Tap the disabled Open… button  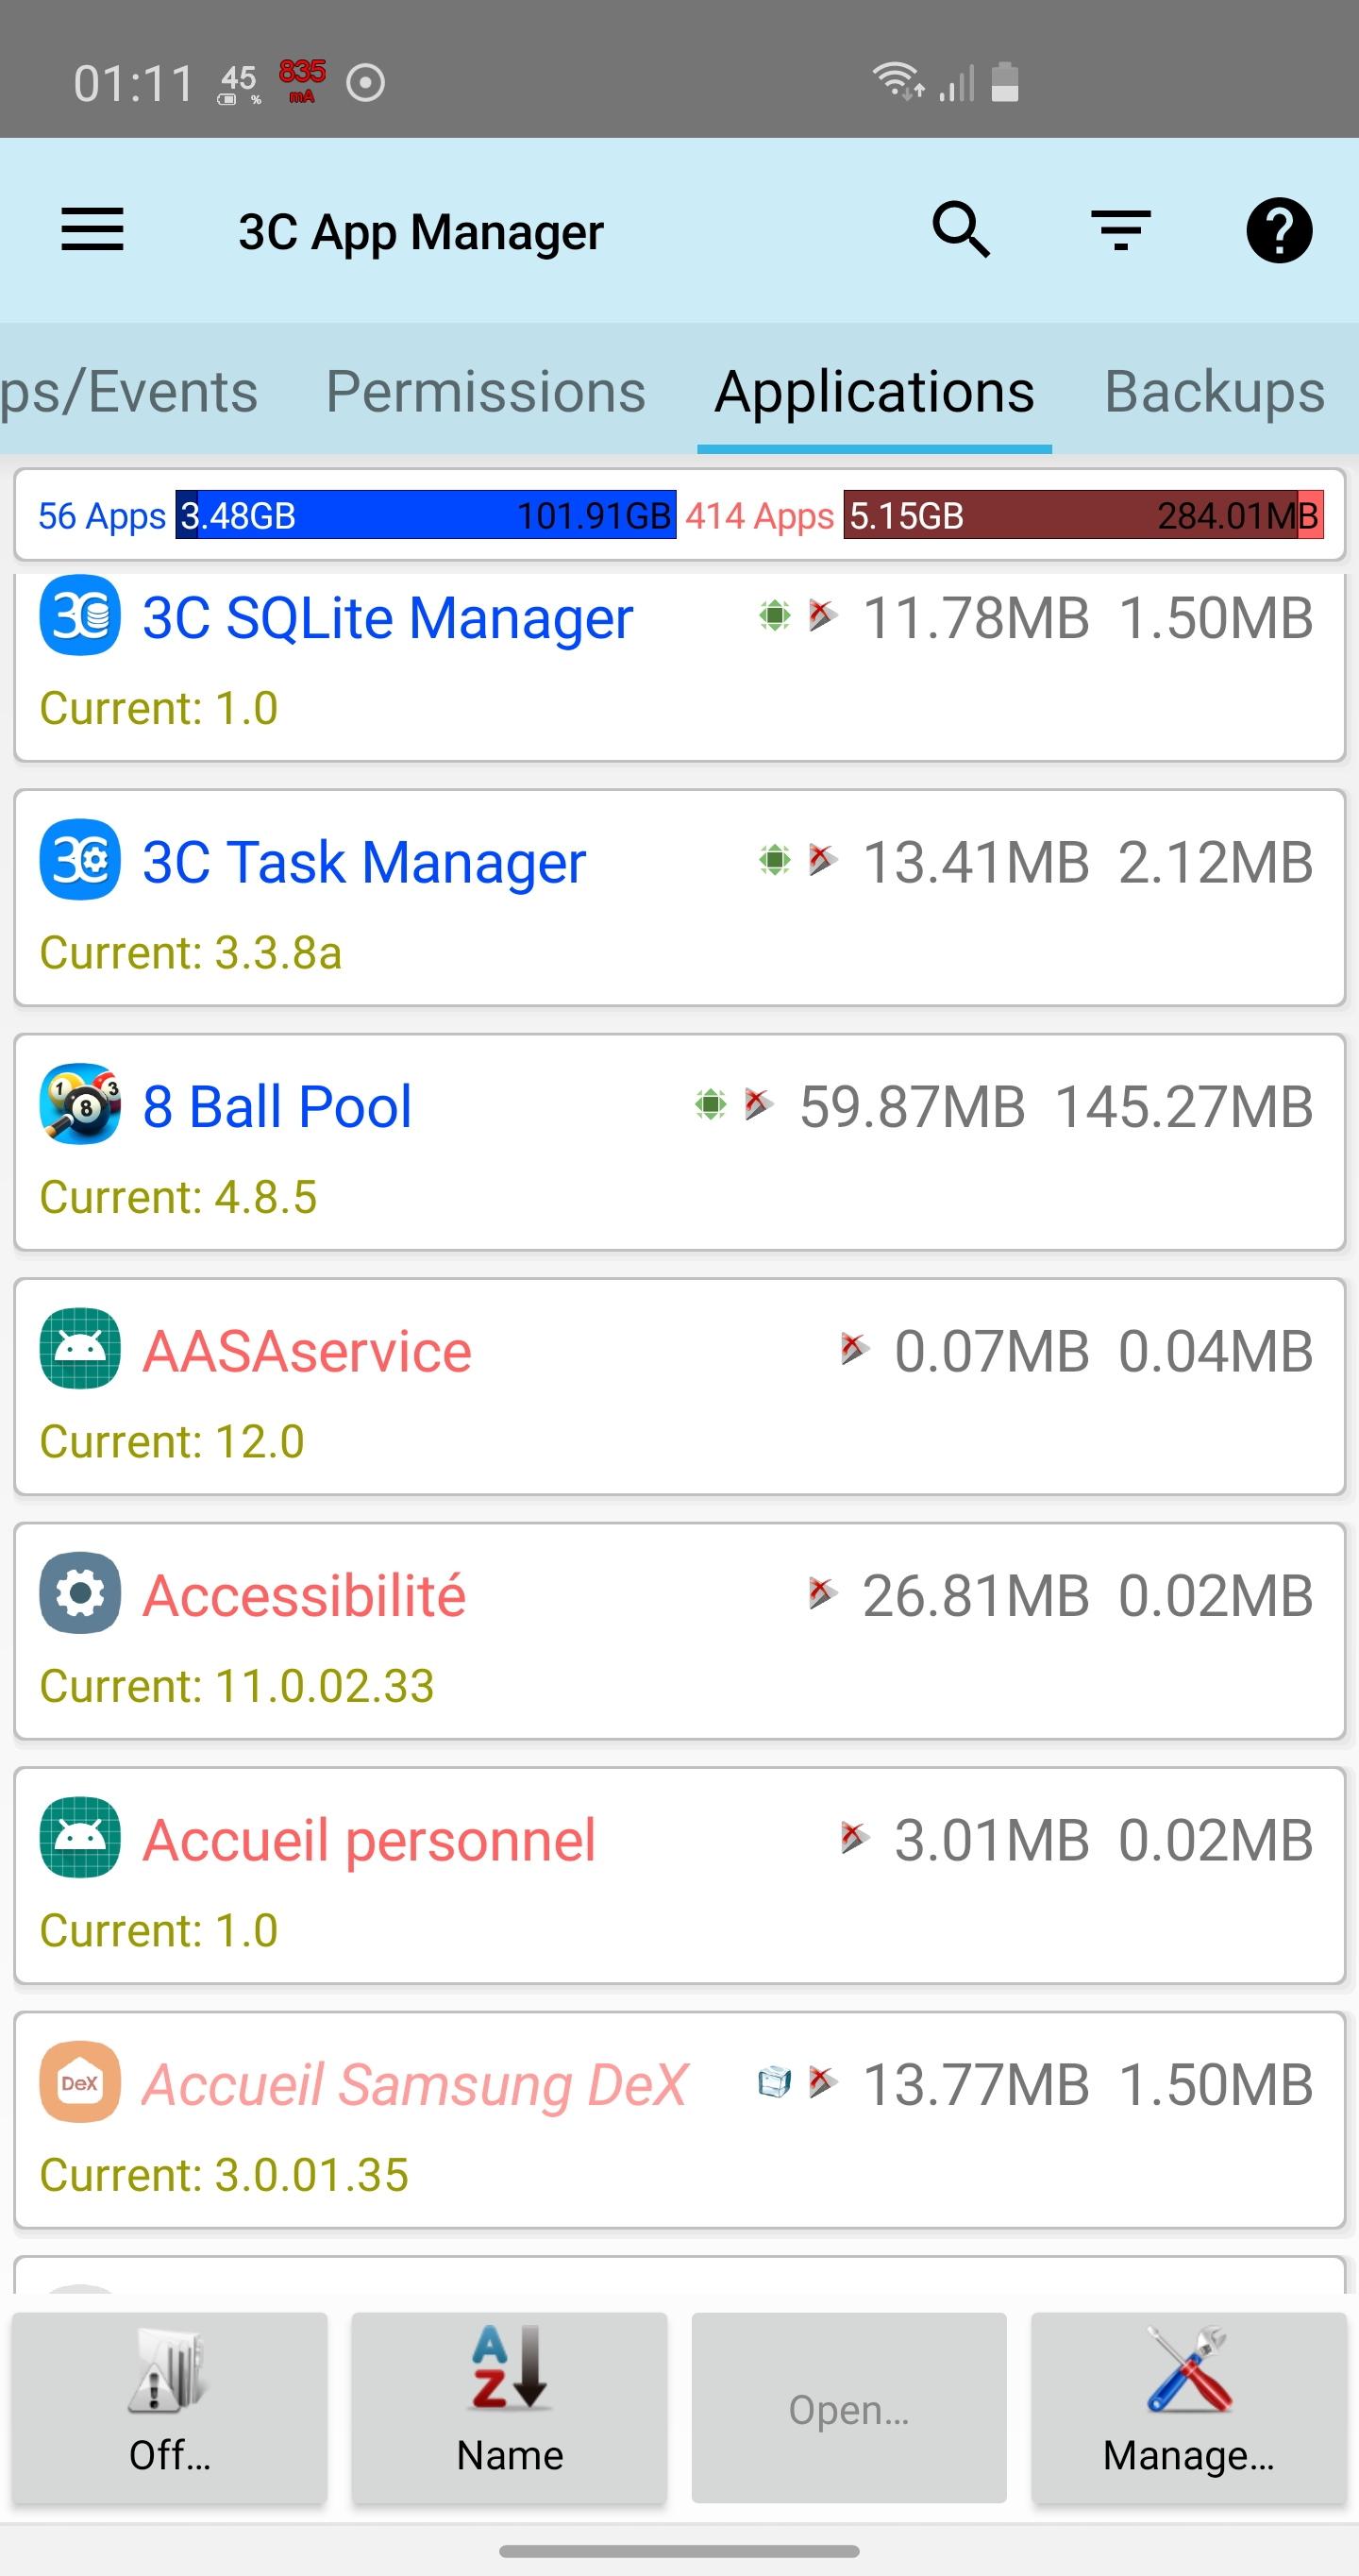(x=849, y=2407)
